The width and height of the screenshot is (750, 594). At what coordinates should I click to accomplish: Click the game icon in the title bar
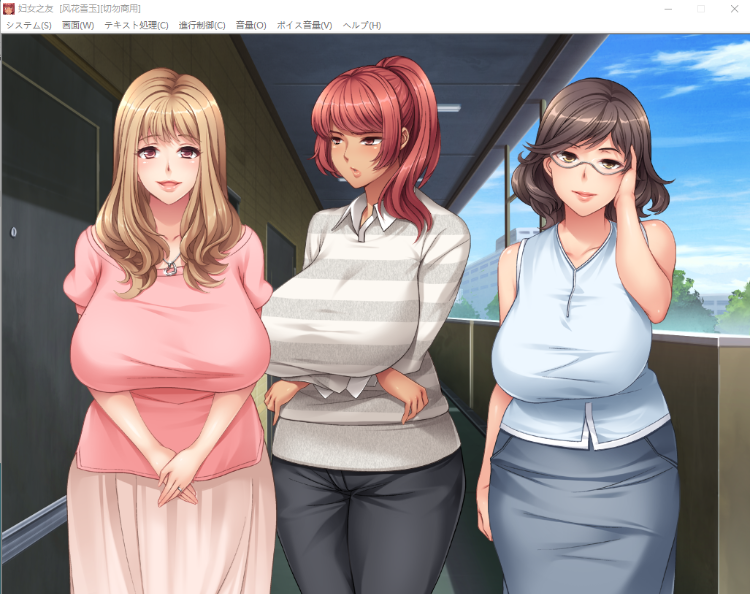point(9,9)
